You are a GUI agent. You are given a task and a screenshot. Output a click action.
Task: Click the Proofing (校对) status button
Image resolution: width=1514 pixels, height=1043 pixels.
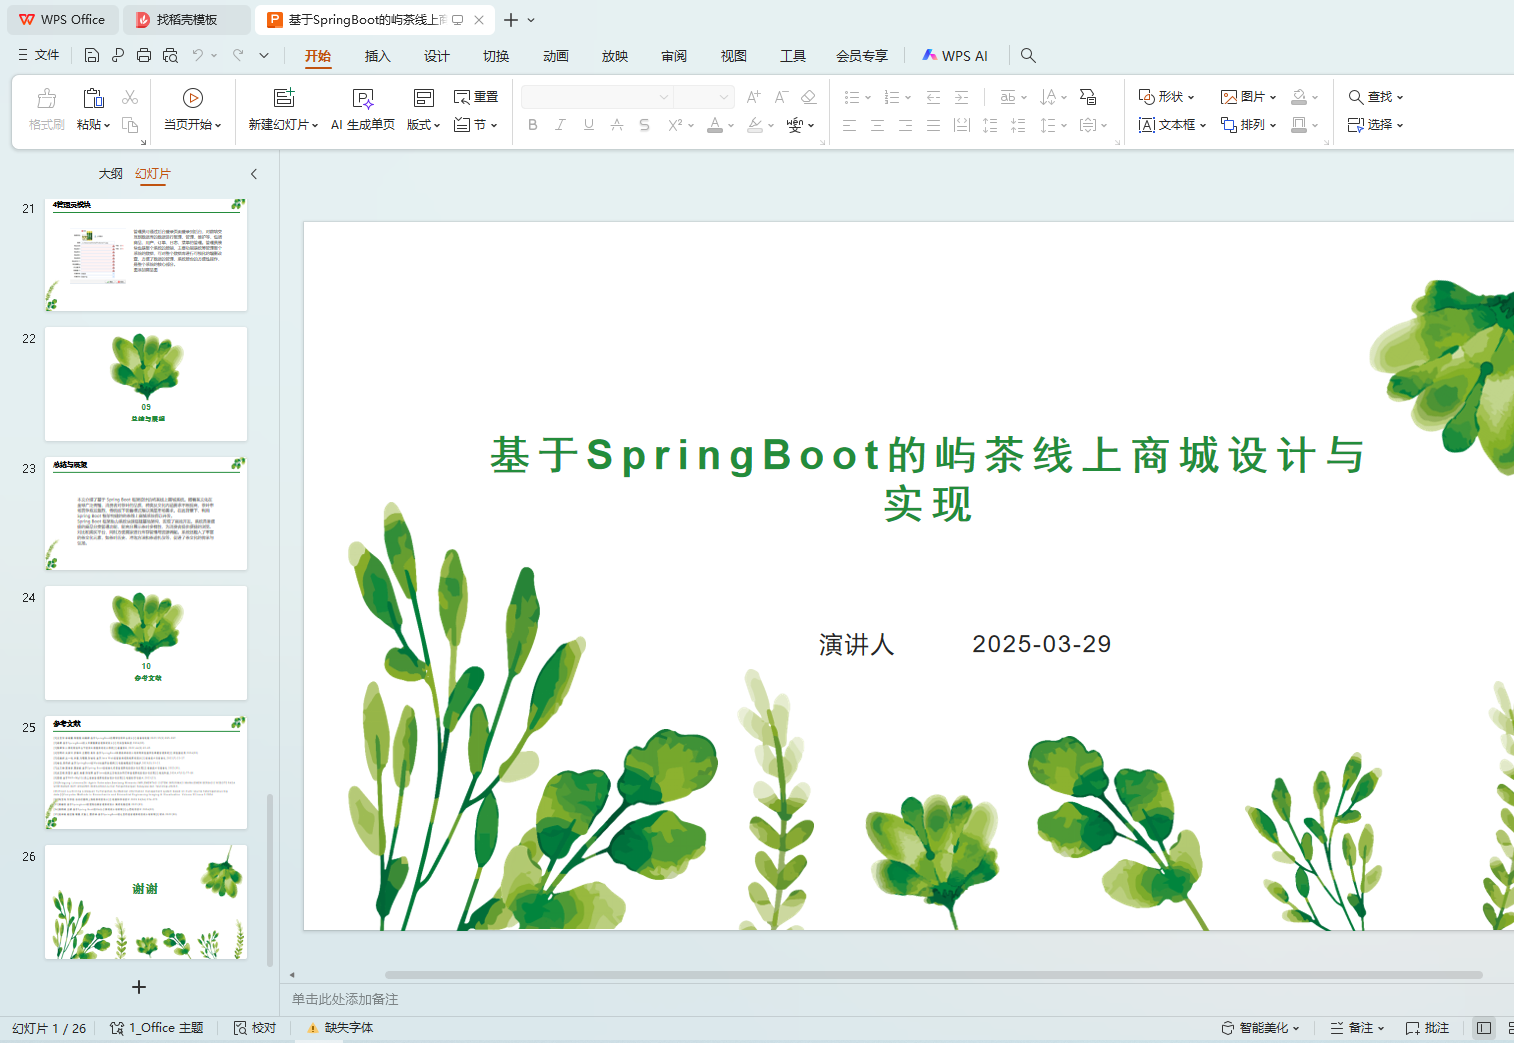coord(255,1028)
